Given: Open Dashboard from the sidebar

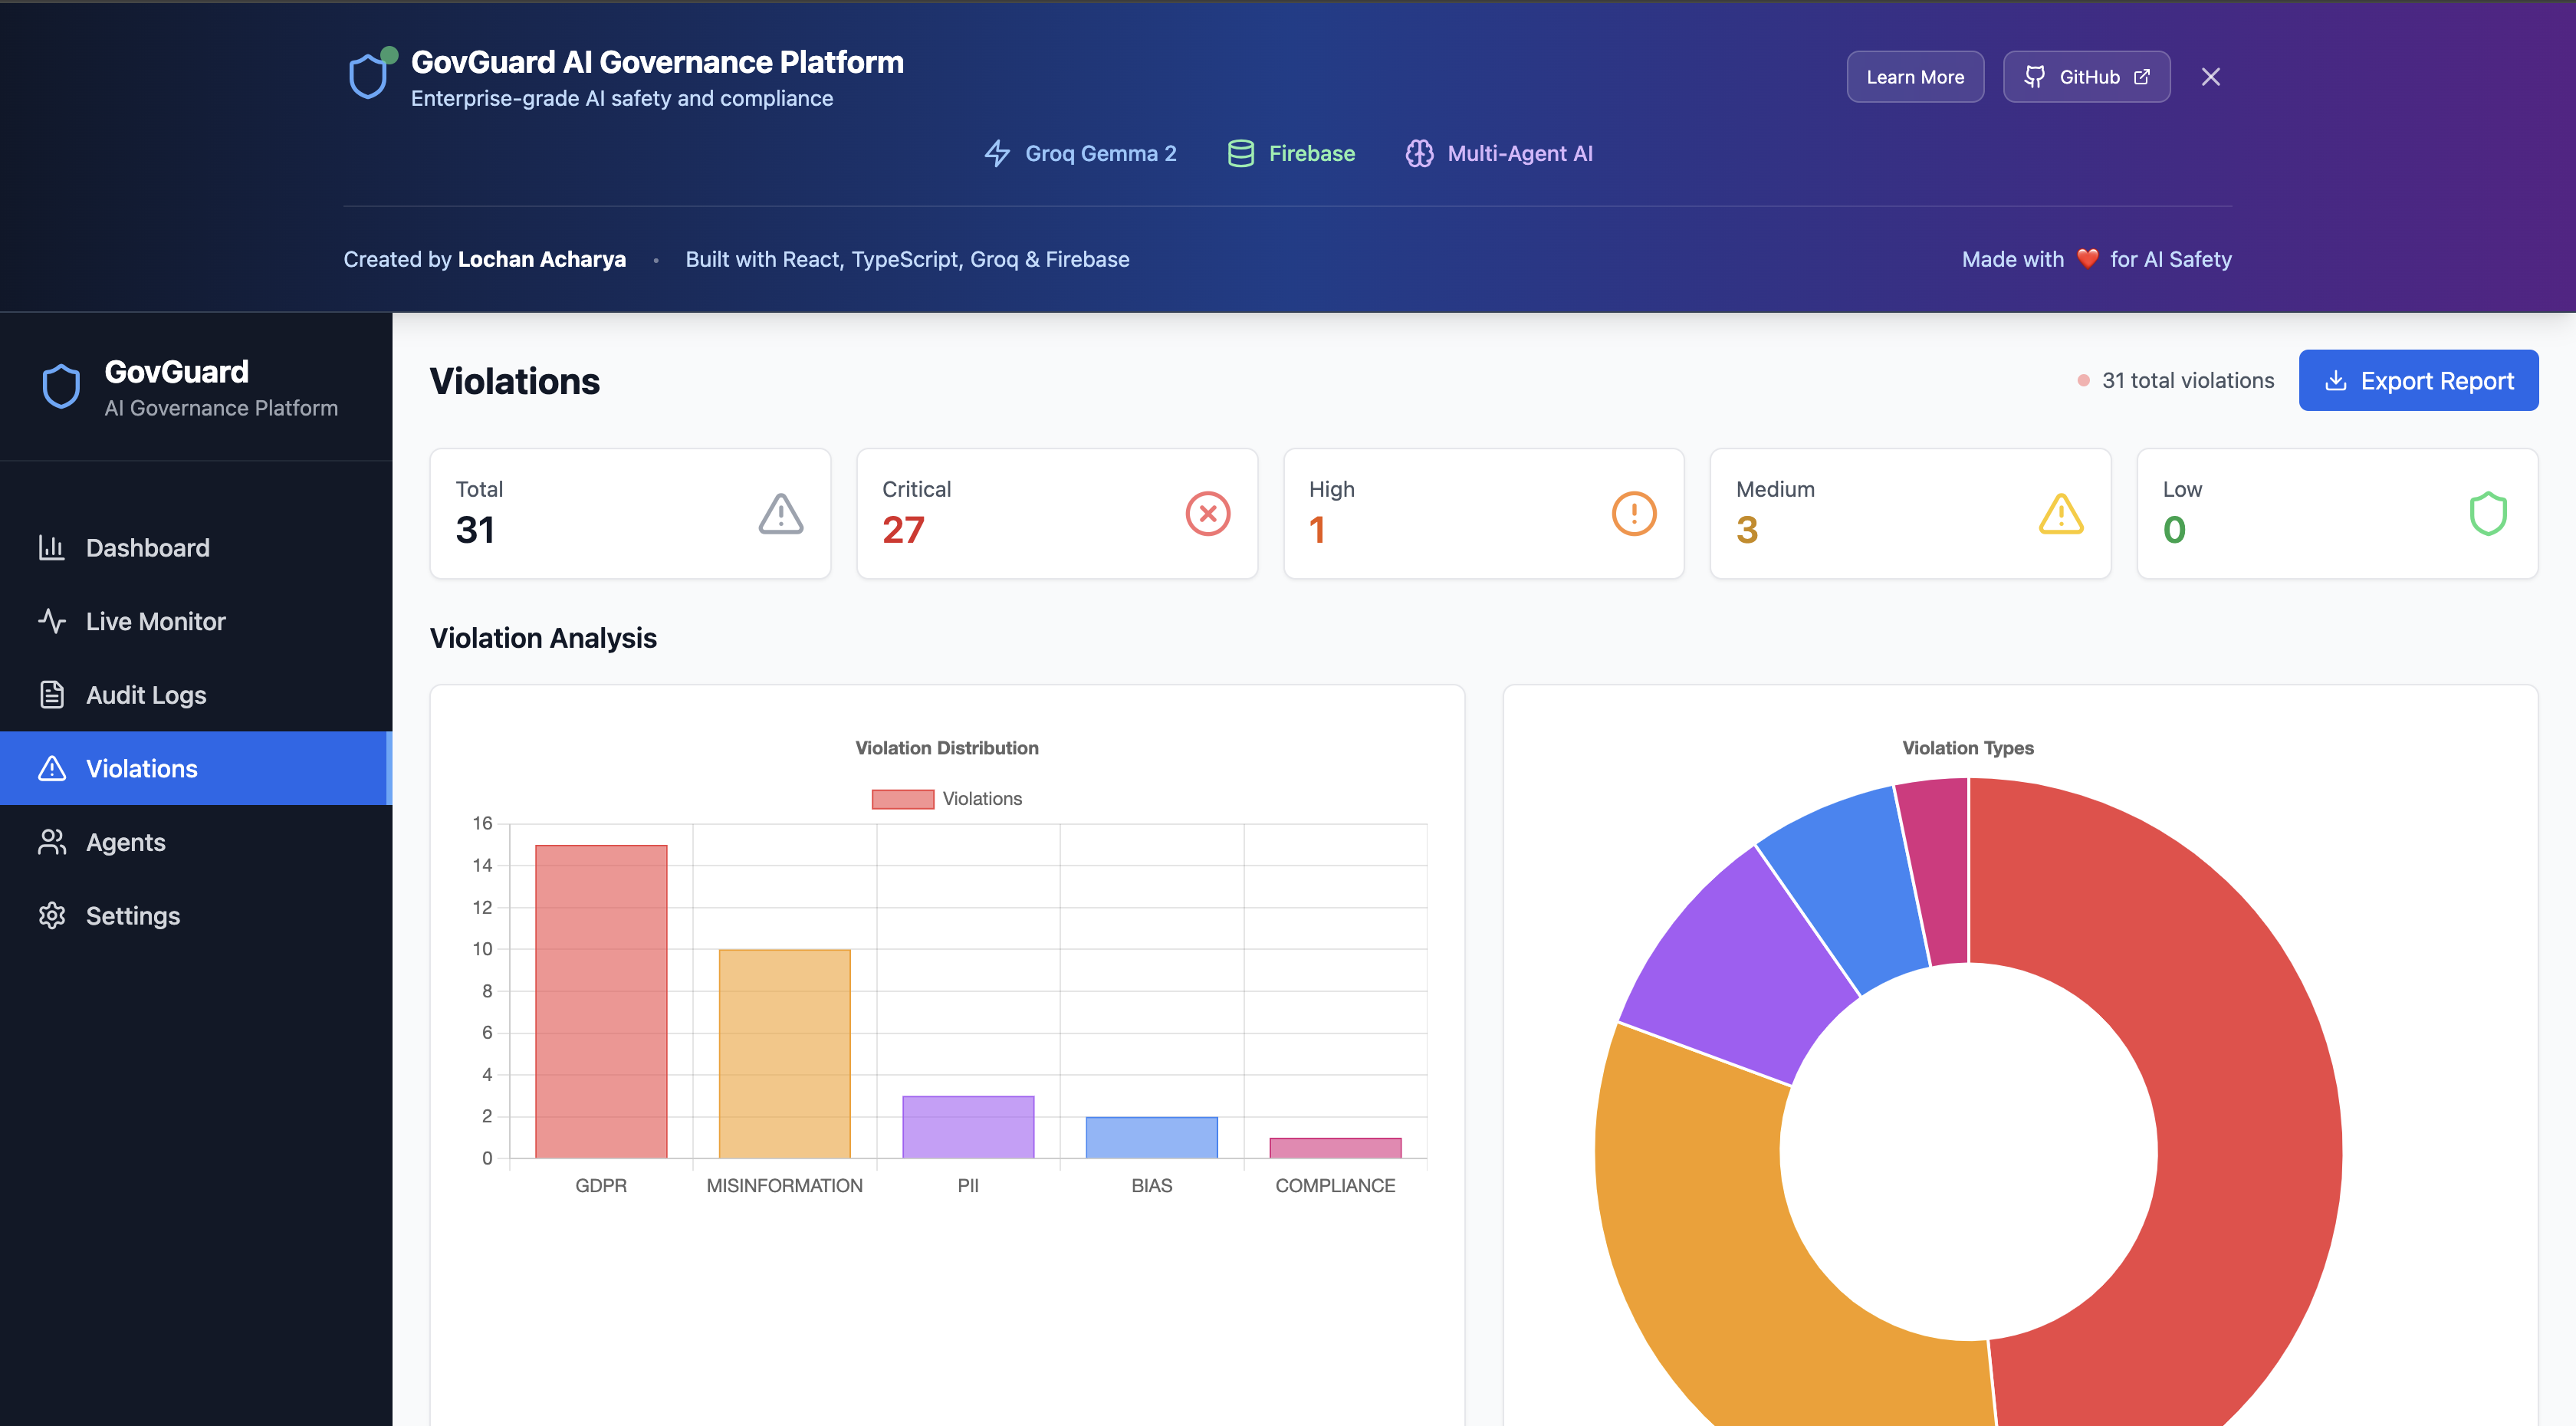Looking at the screenshot, I should (147, 548).
